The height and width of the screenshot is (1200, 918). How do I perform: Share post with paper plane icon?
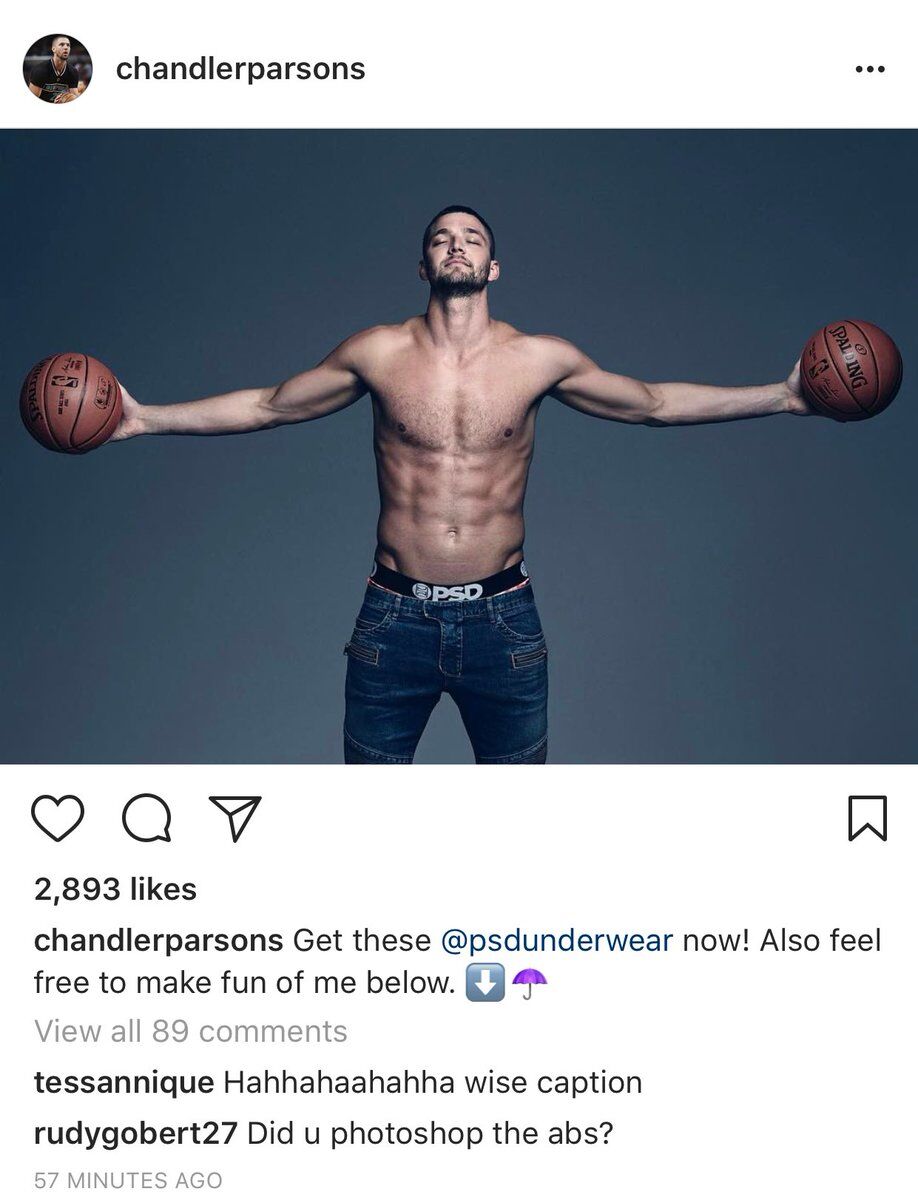tap(235, 818)
